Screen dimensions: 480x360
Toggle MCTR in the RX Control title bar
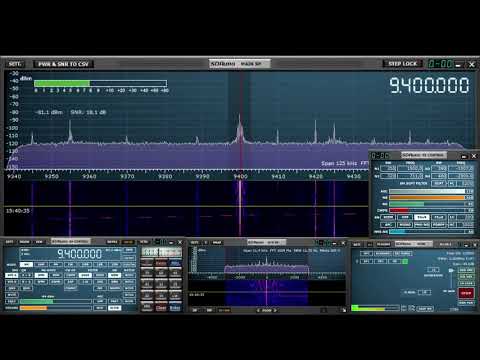[128, 242]
